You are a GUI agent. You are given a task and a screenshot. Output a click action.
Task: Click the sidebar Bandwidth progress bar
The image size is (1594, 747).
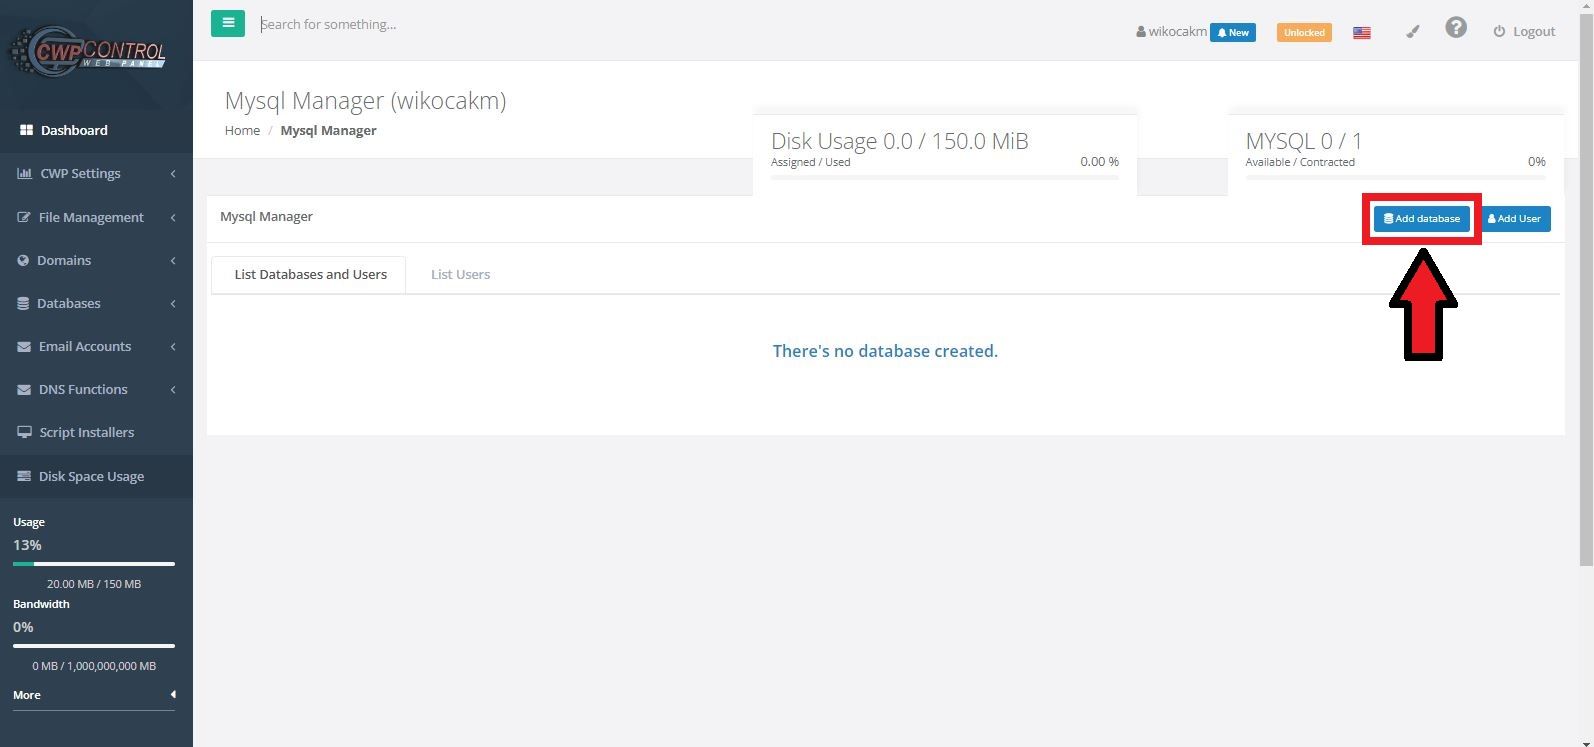coord(94,646)
